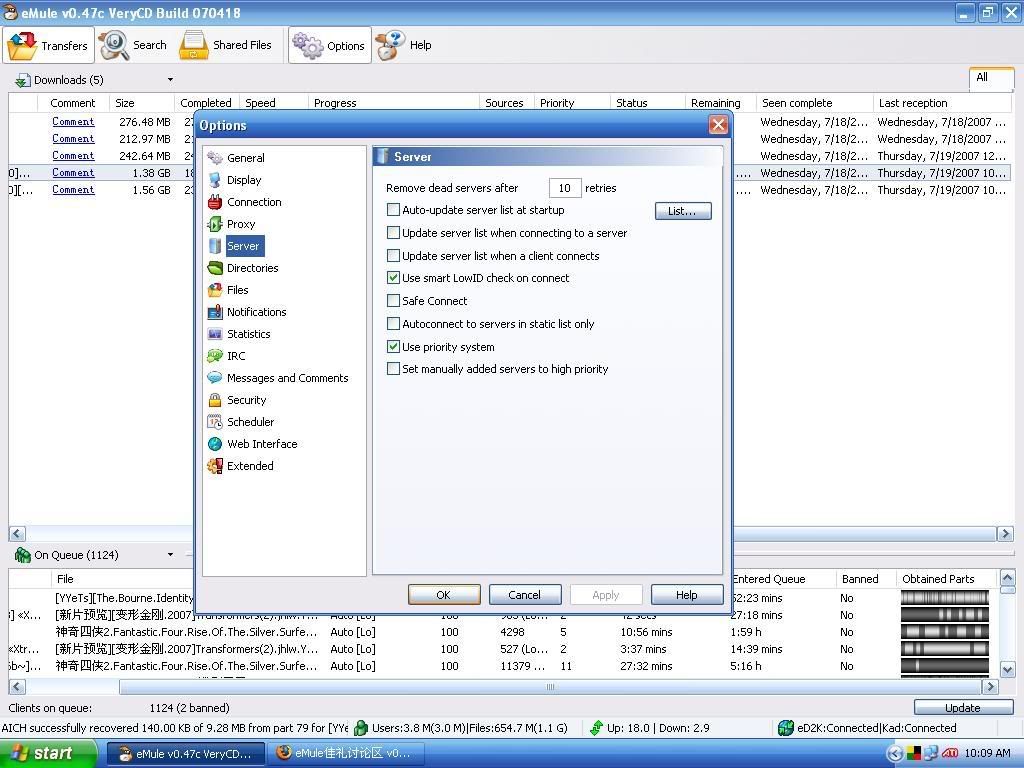Select the Scheduler calendar icon
This screenshot has width=1024, height=768.
(215, 422)
